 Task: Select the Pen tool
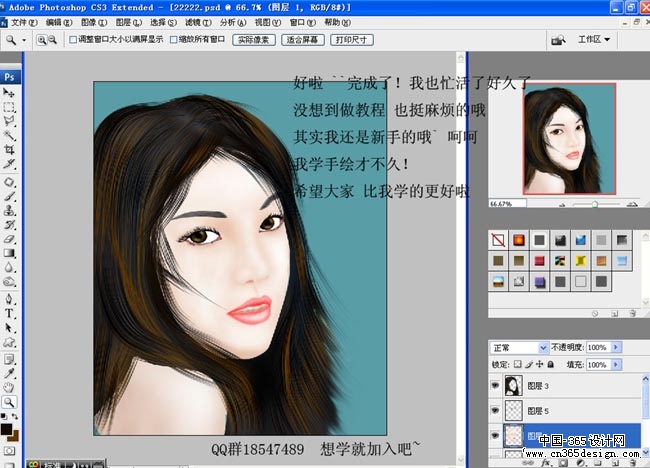tap(9, 299)
